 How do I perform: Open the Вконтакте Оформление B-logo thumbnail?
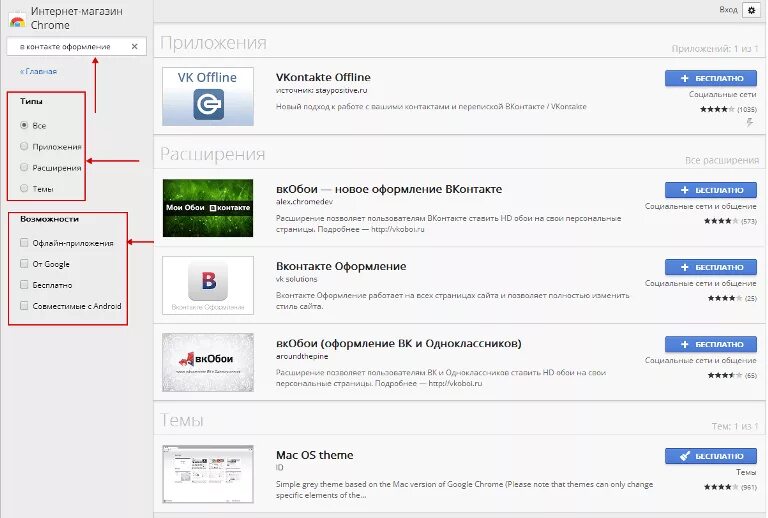tap(208, 285)
